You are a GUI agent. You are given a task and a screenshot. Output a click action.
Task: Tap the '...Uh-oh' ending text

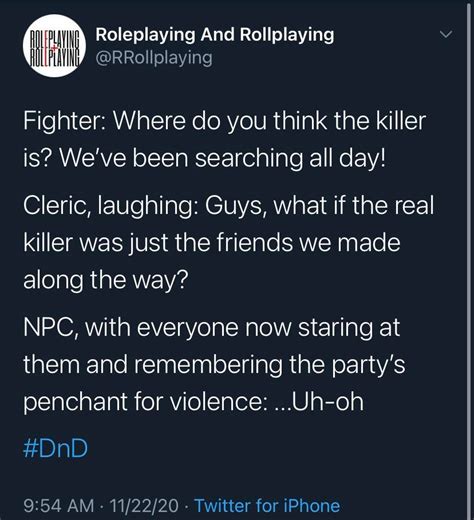tap(318, 401)
